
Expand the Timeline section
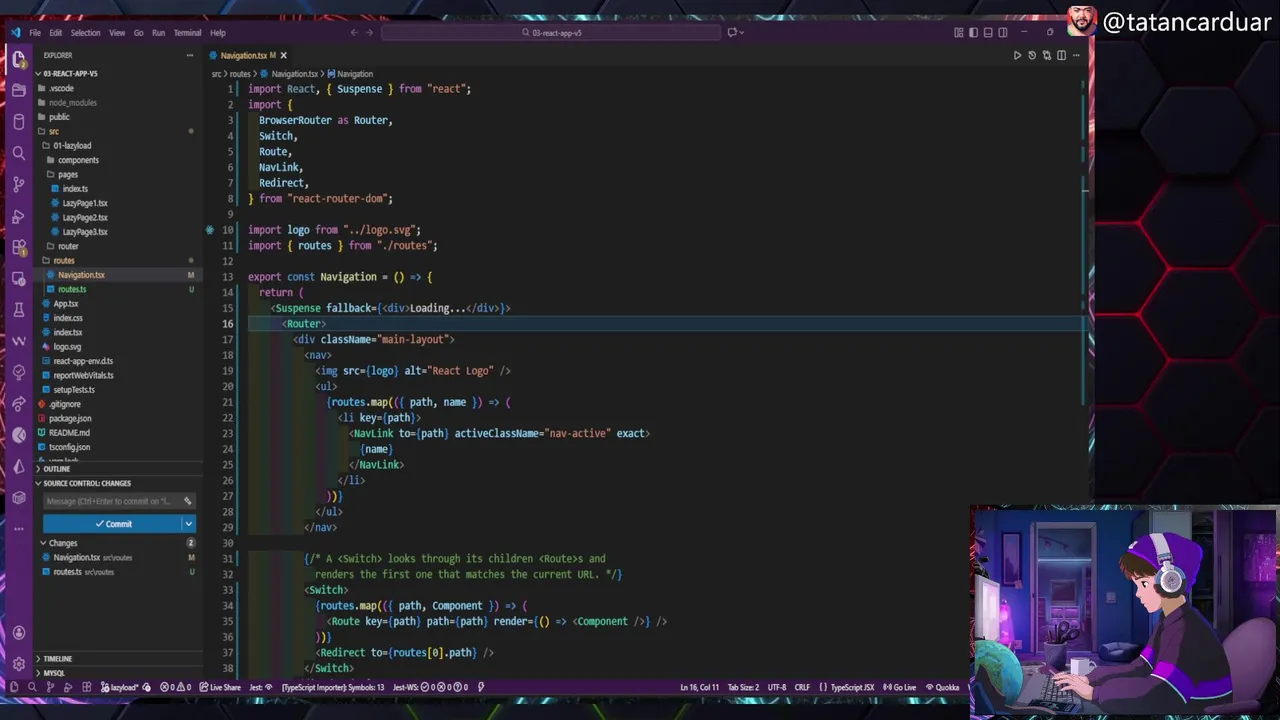coord(38,659)
